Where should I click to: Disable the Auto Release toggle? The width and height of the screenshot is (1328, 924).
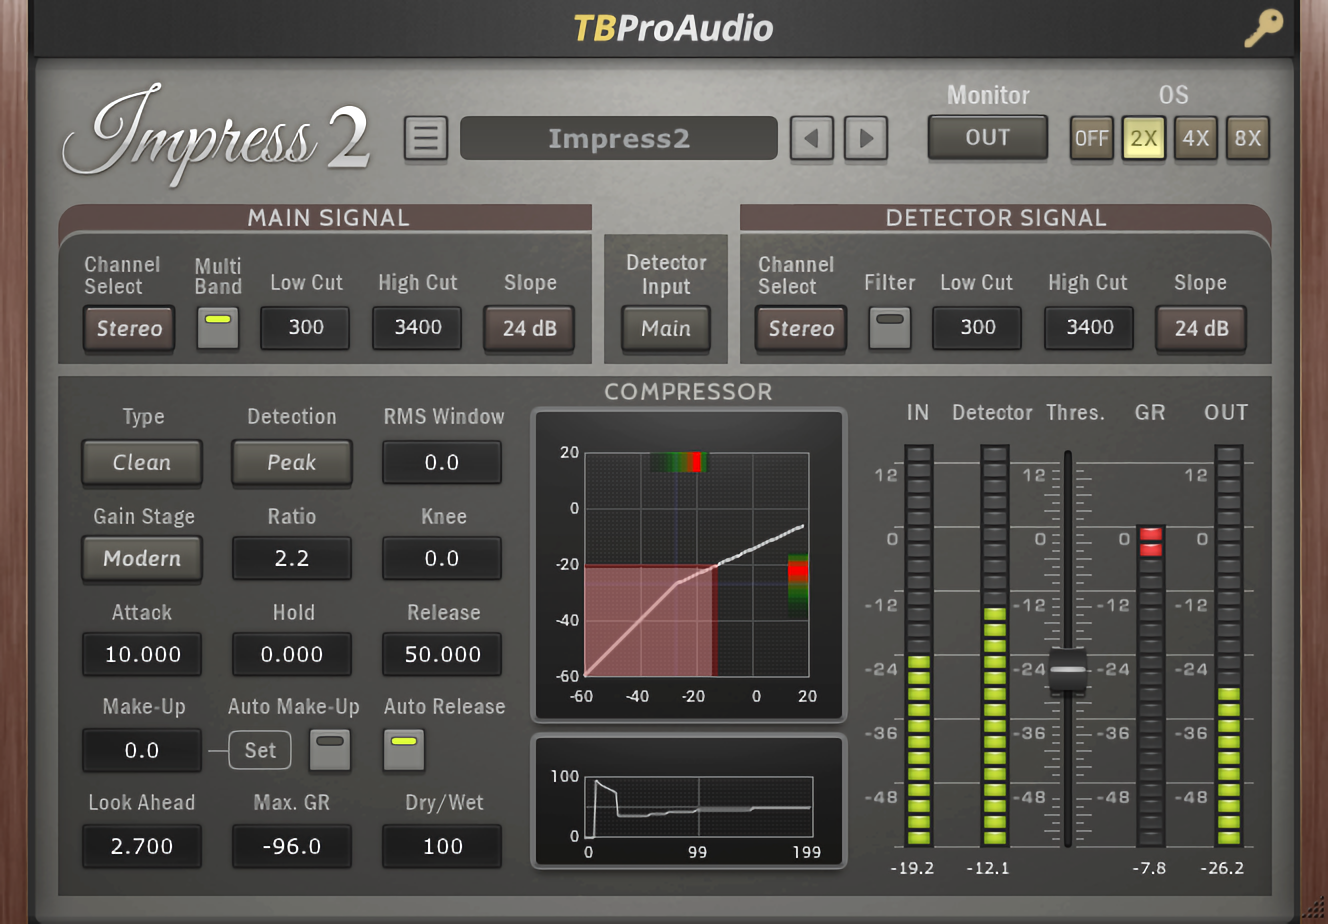(404, 749)
